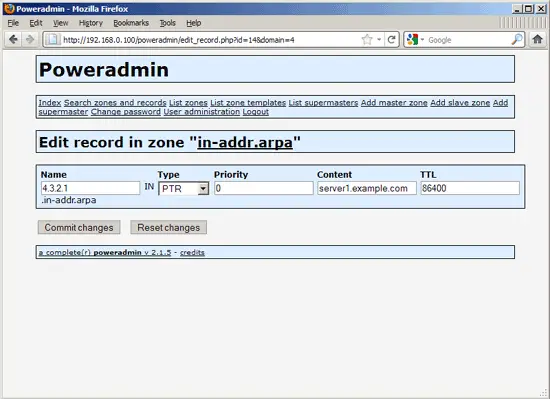Image resolution: width=550 pixels, height=399 pixels.
Task: Open the URL history dropdown arrow
Action: point(379,40)
